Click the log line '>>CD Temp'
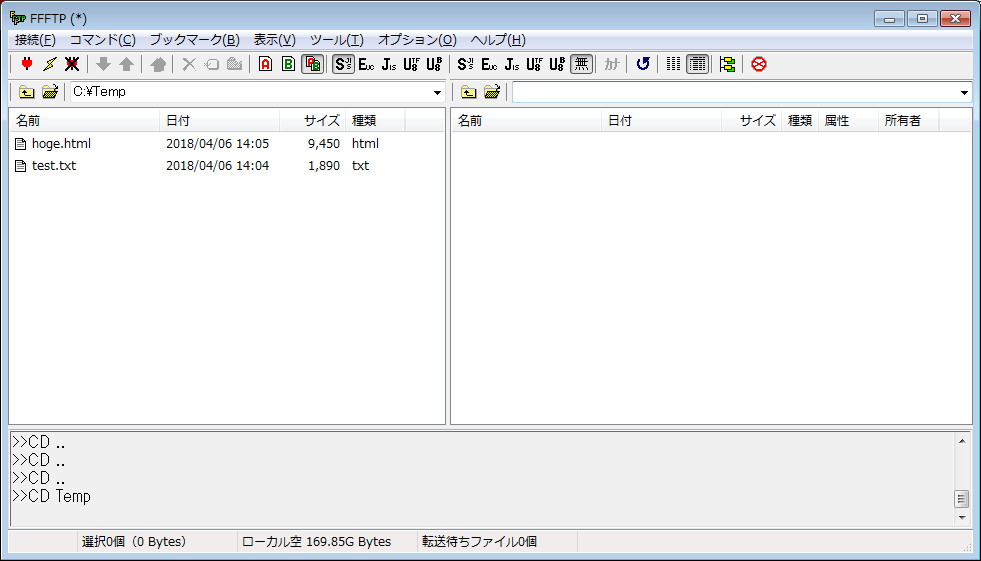Image resolution: width=981 pixels, height=561 pixels. [x=51, y=497]
